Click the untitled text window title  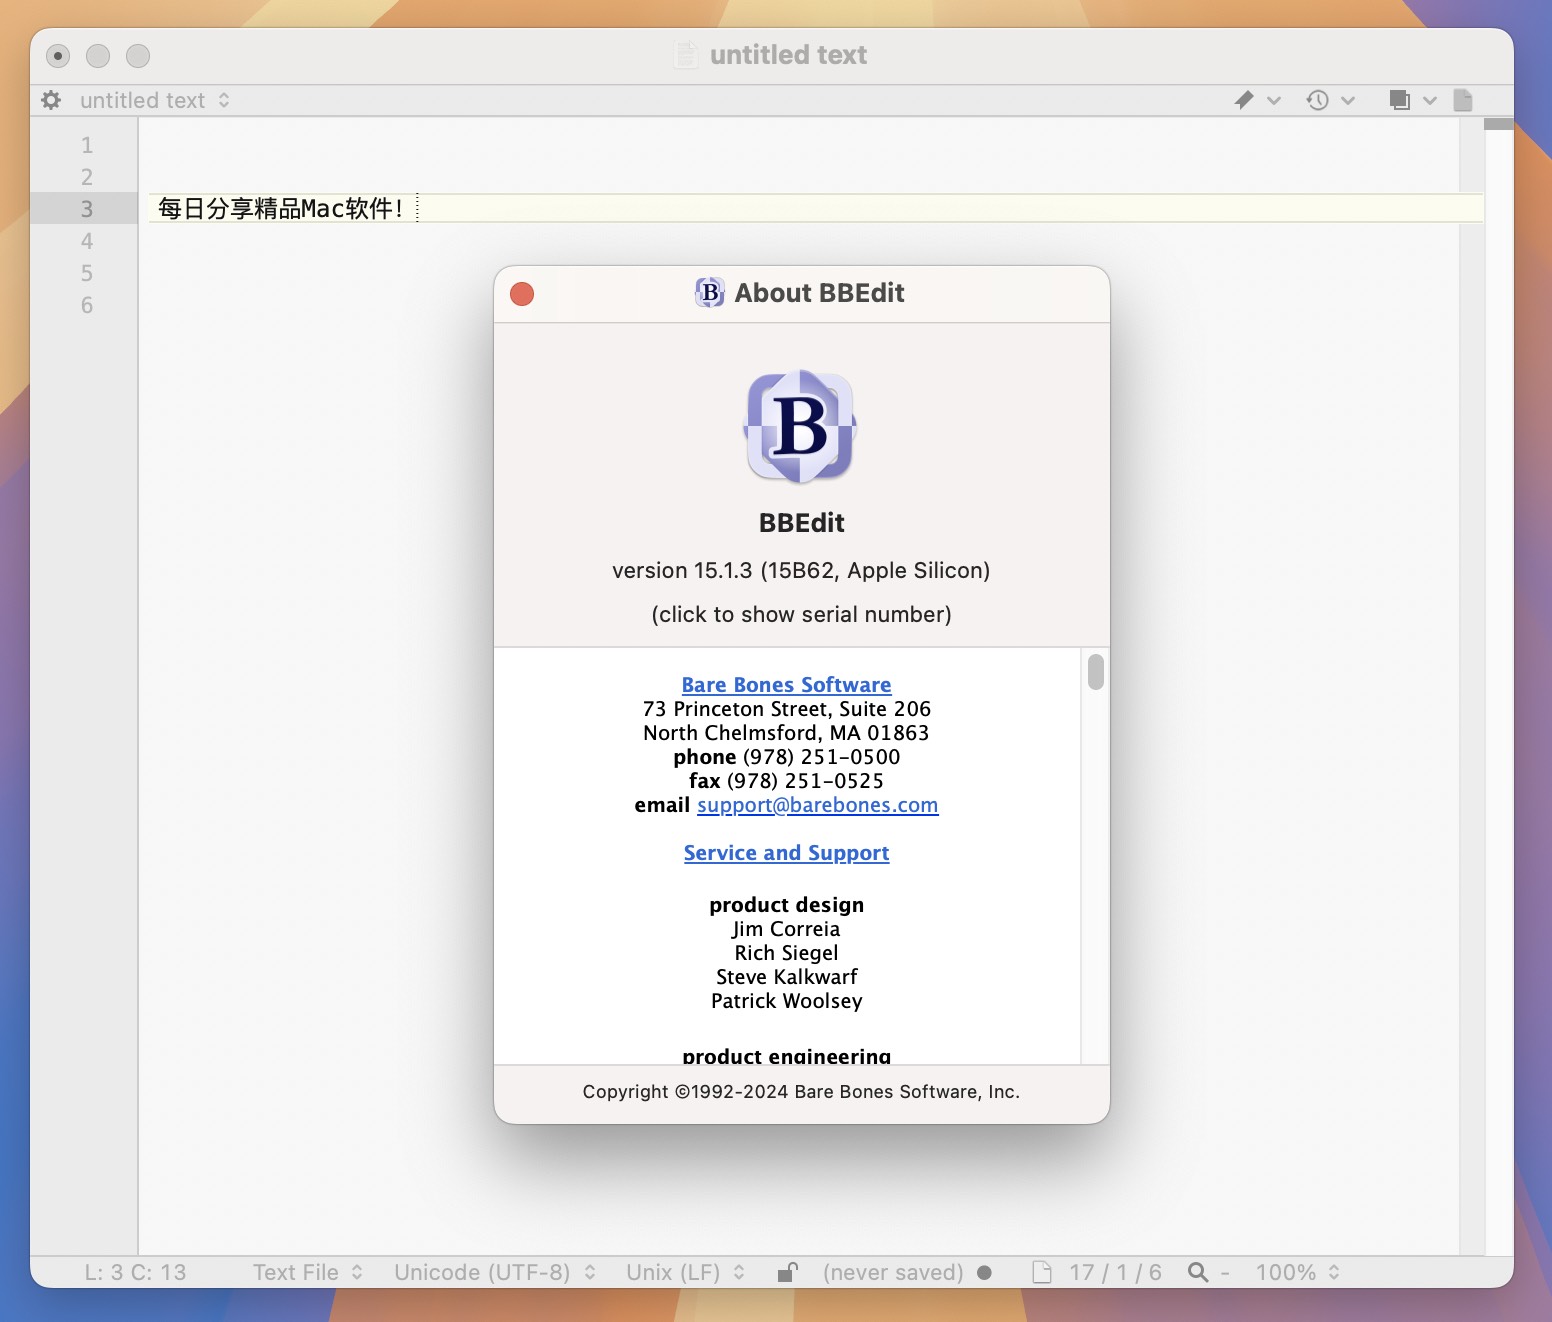[x=788, y=55]
